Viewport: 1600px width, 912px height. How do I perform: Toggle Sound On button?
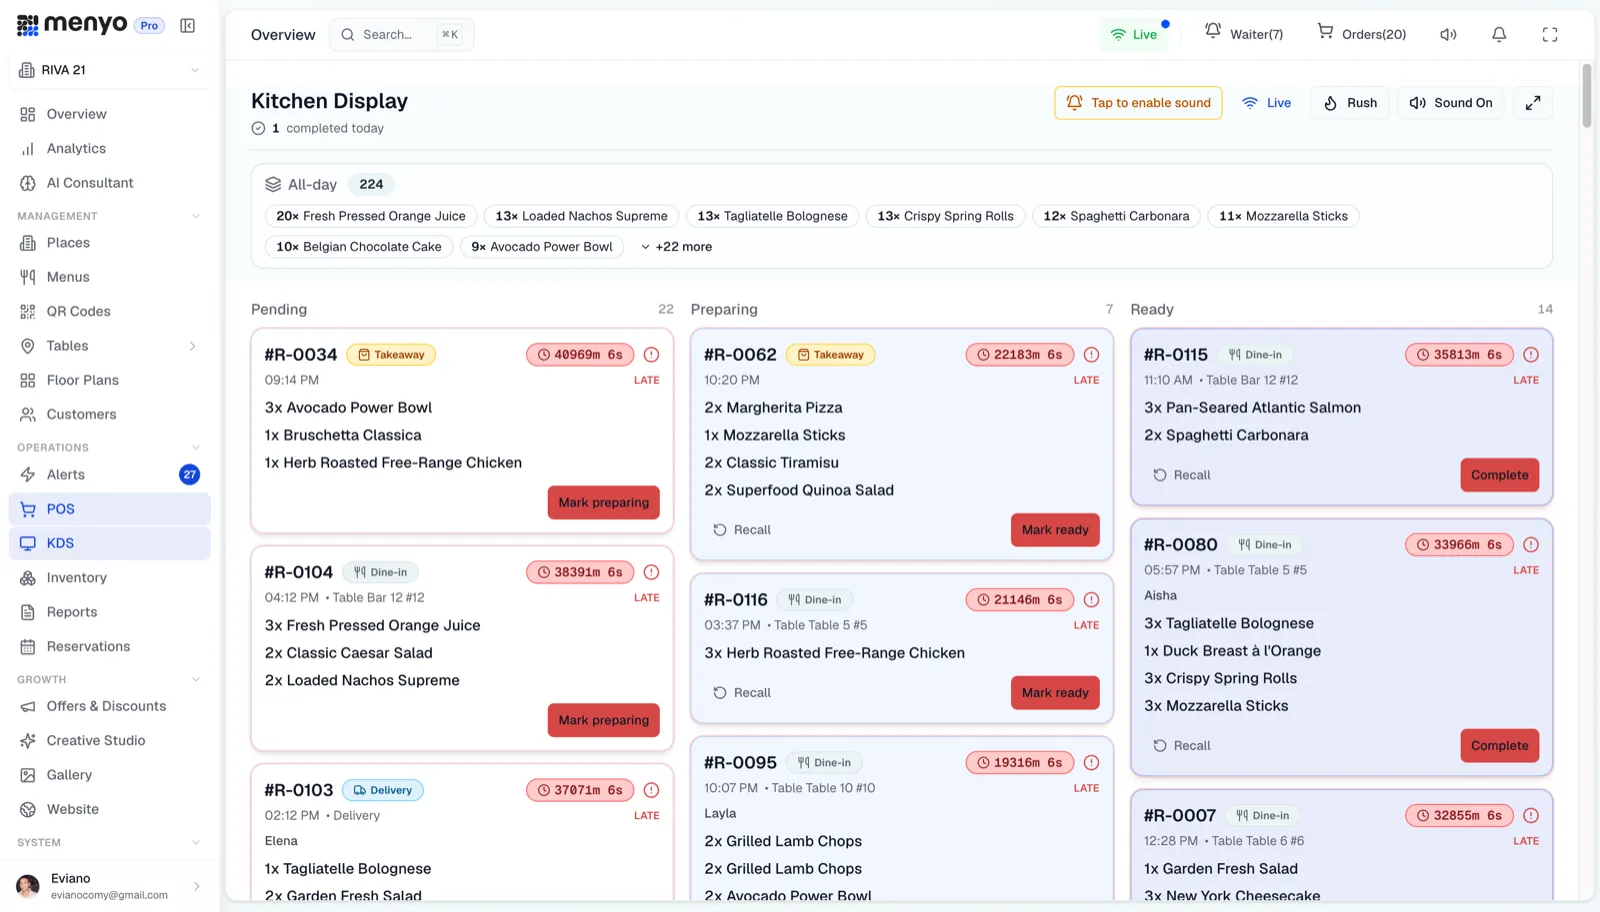[x=1451, y=103]
